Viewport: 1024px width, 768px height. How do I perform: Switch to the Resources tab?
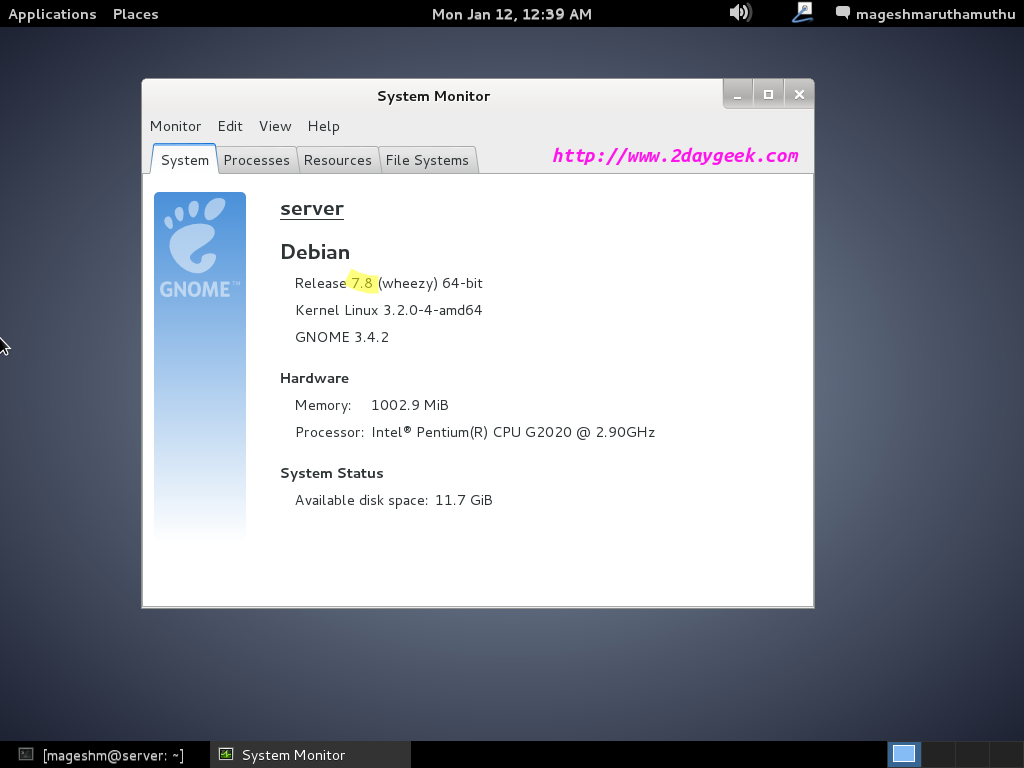pos(337,160)
